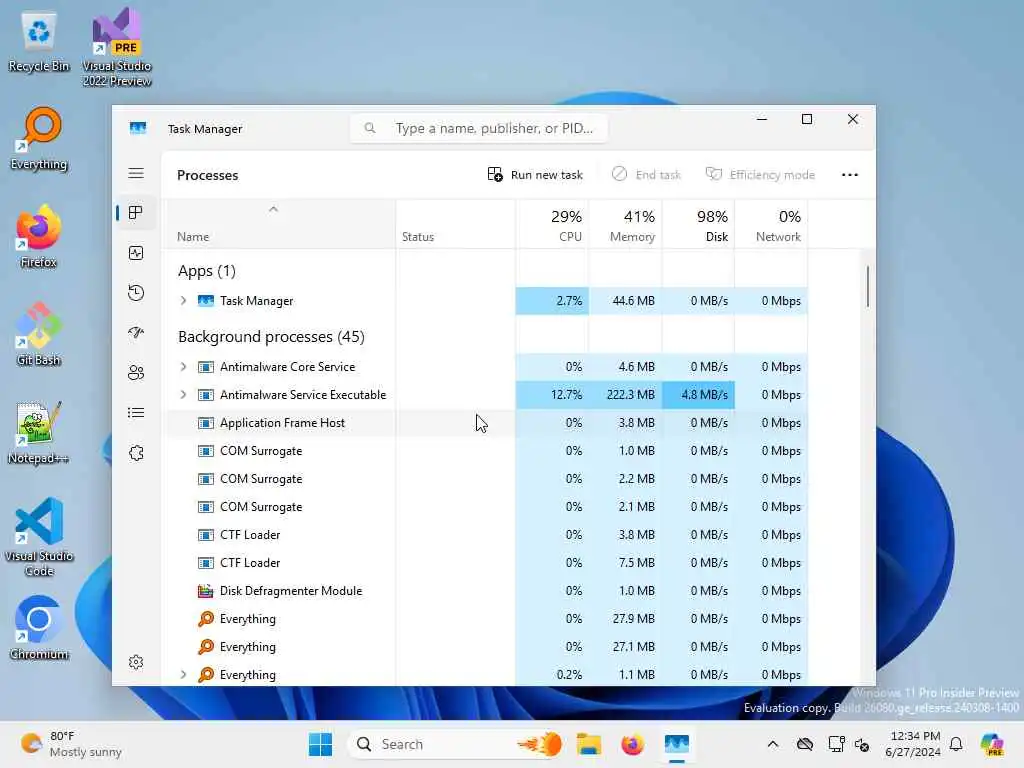The width and height of the screenshot is (1024, 768).
Task: Open the Users icon in sidebar
Action: (x=136, y=373)
